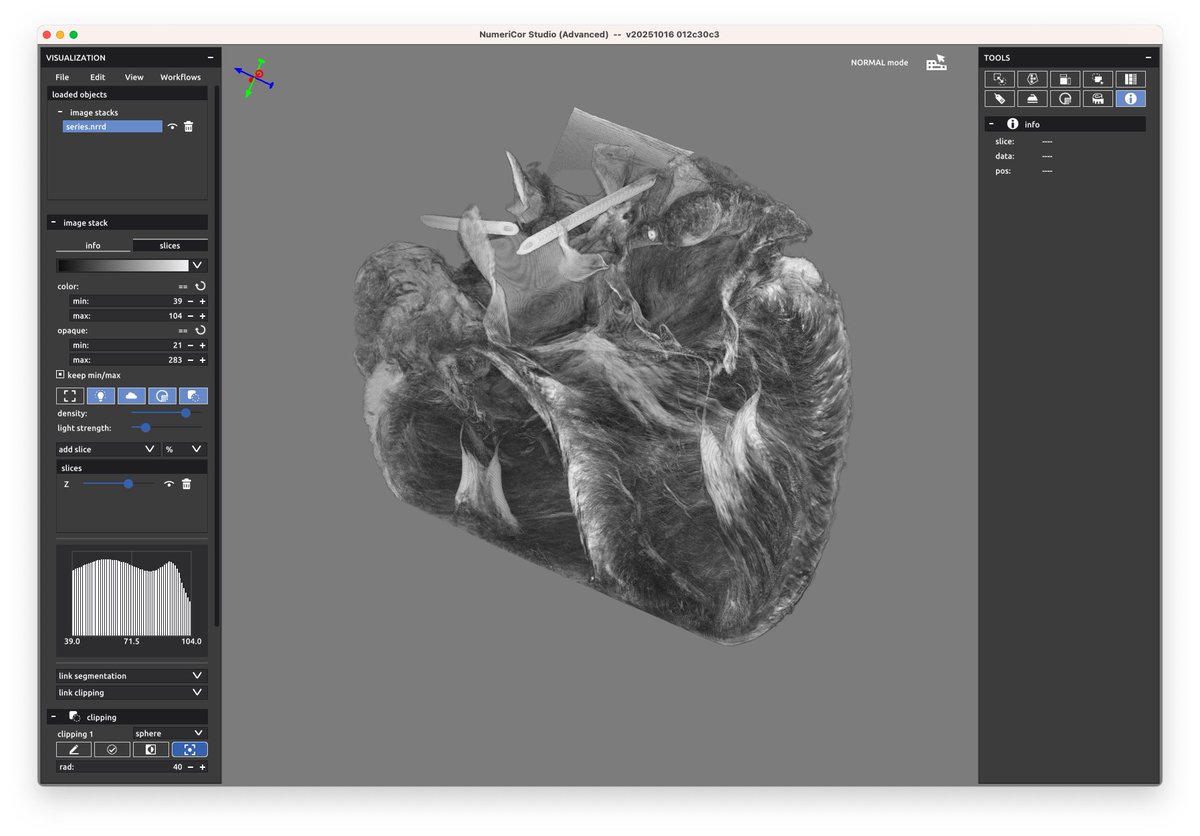The image size is (1200, 836).
Task: Toggle the cloud volume rendering button
Action: pyautogui.click(x=132, y=396)
